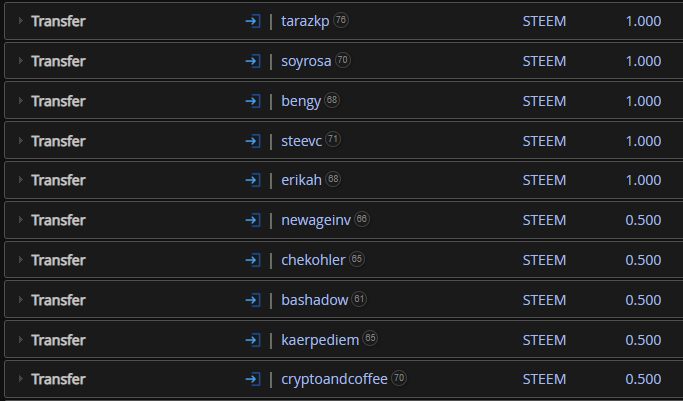Click incoming transfer arrow icon beside tarazkp
Viewport: 683px width, 401px height.
pyautogui.click(x=253, y=21)
